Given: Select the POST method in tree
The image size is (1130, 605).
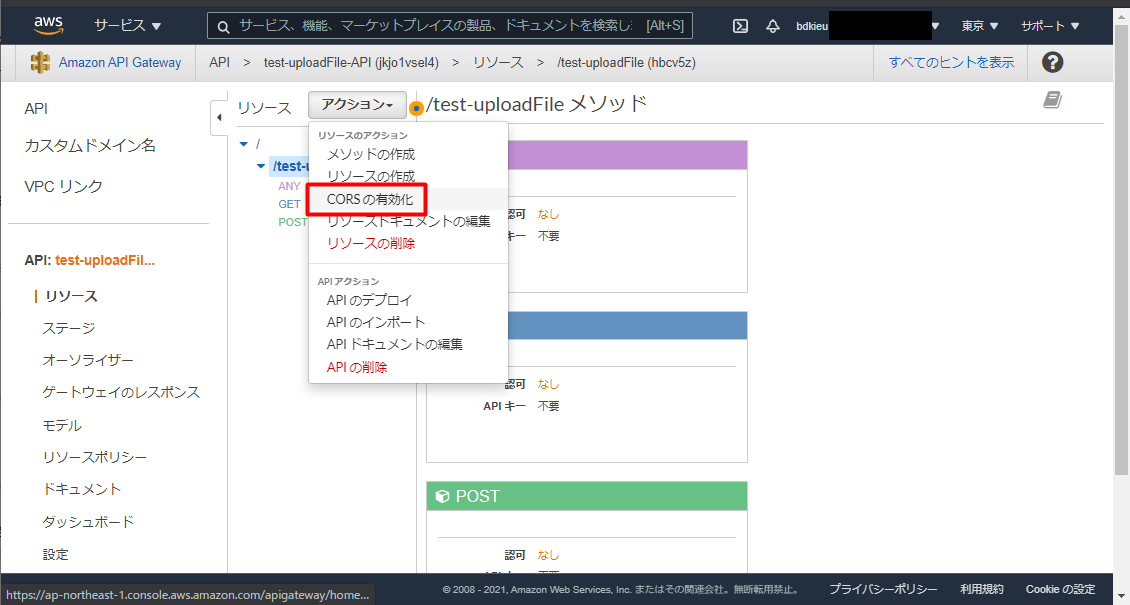Looking at the screenshot, I should pyautogui.click(x=293, y=222).
